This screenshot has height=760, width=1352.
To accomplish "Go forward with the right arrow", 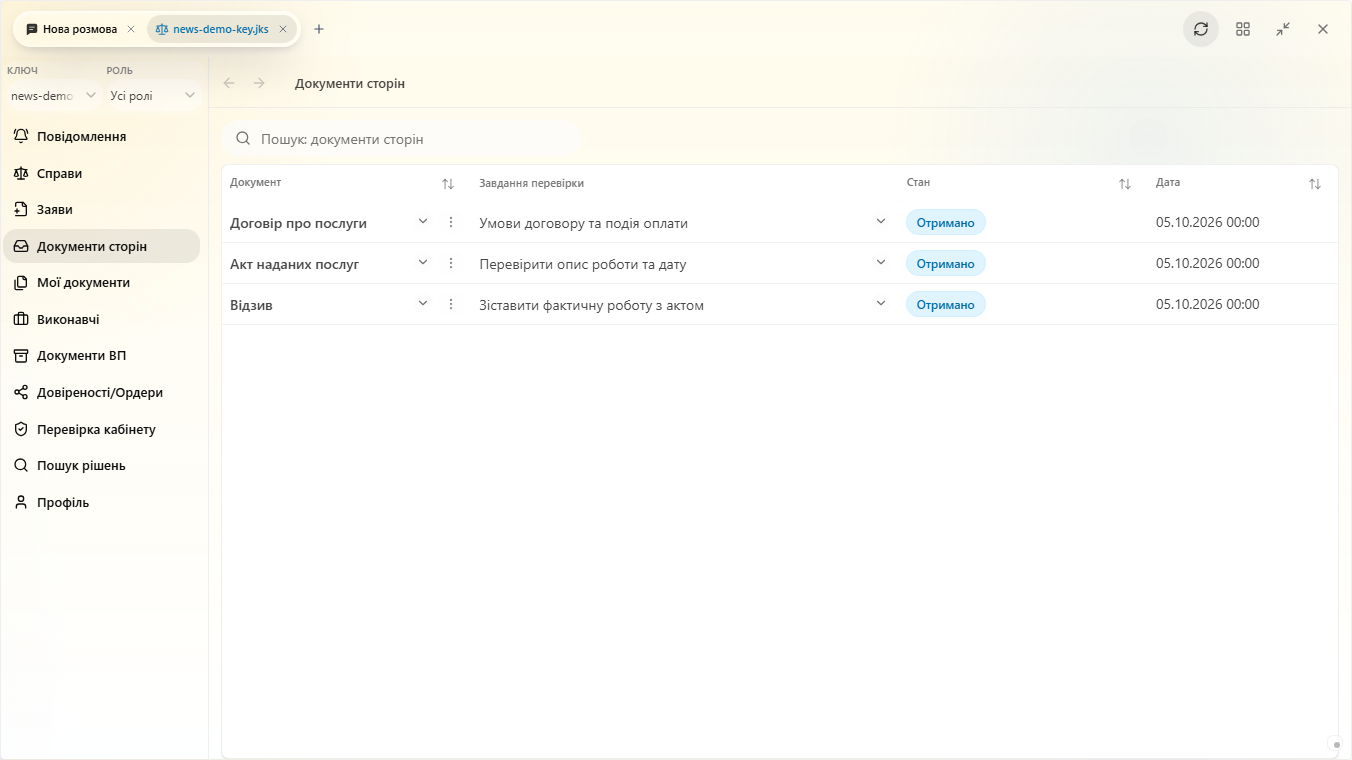I will tap(259, 83).
